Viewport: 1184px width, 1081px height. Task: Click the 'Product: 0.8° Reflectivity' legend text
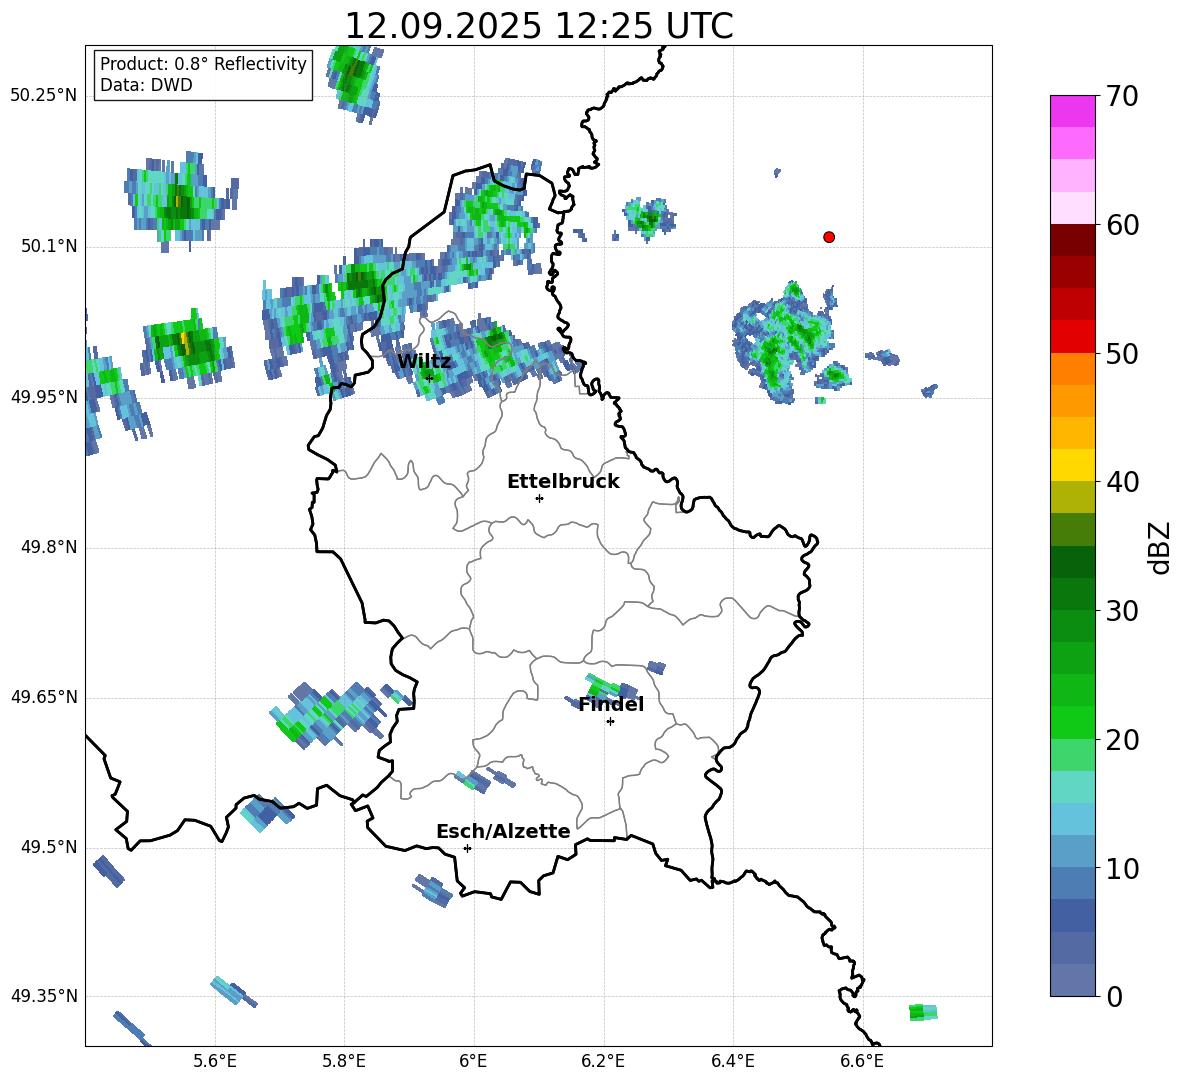[x=203, y=64]
